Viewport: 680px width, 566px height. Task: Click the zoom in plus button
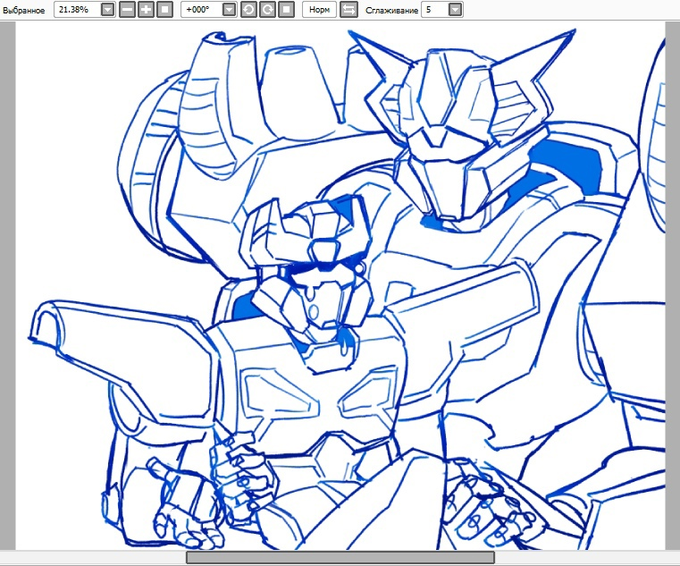pos(146,10)
